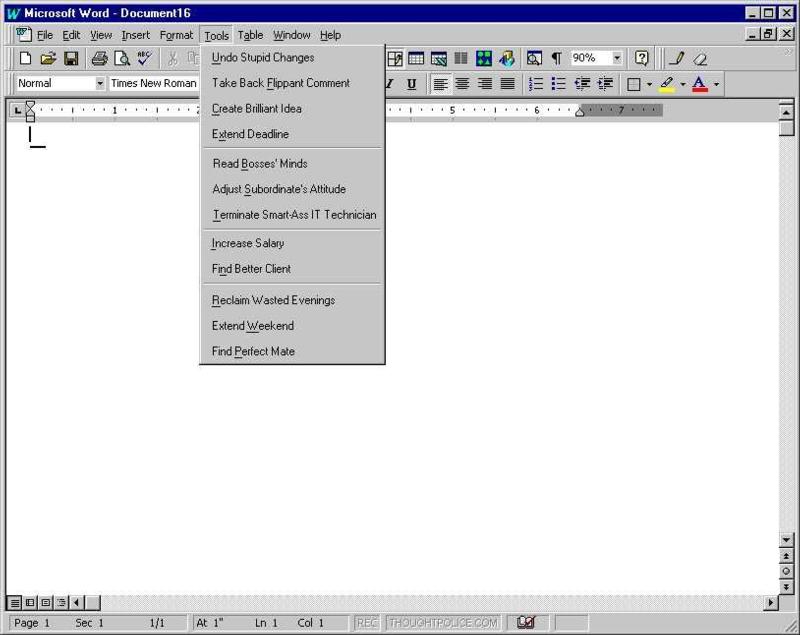Screen dimensions: 800x635
Task: Click the Insert Table icon
Action: 416,59
